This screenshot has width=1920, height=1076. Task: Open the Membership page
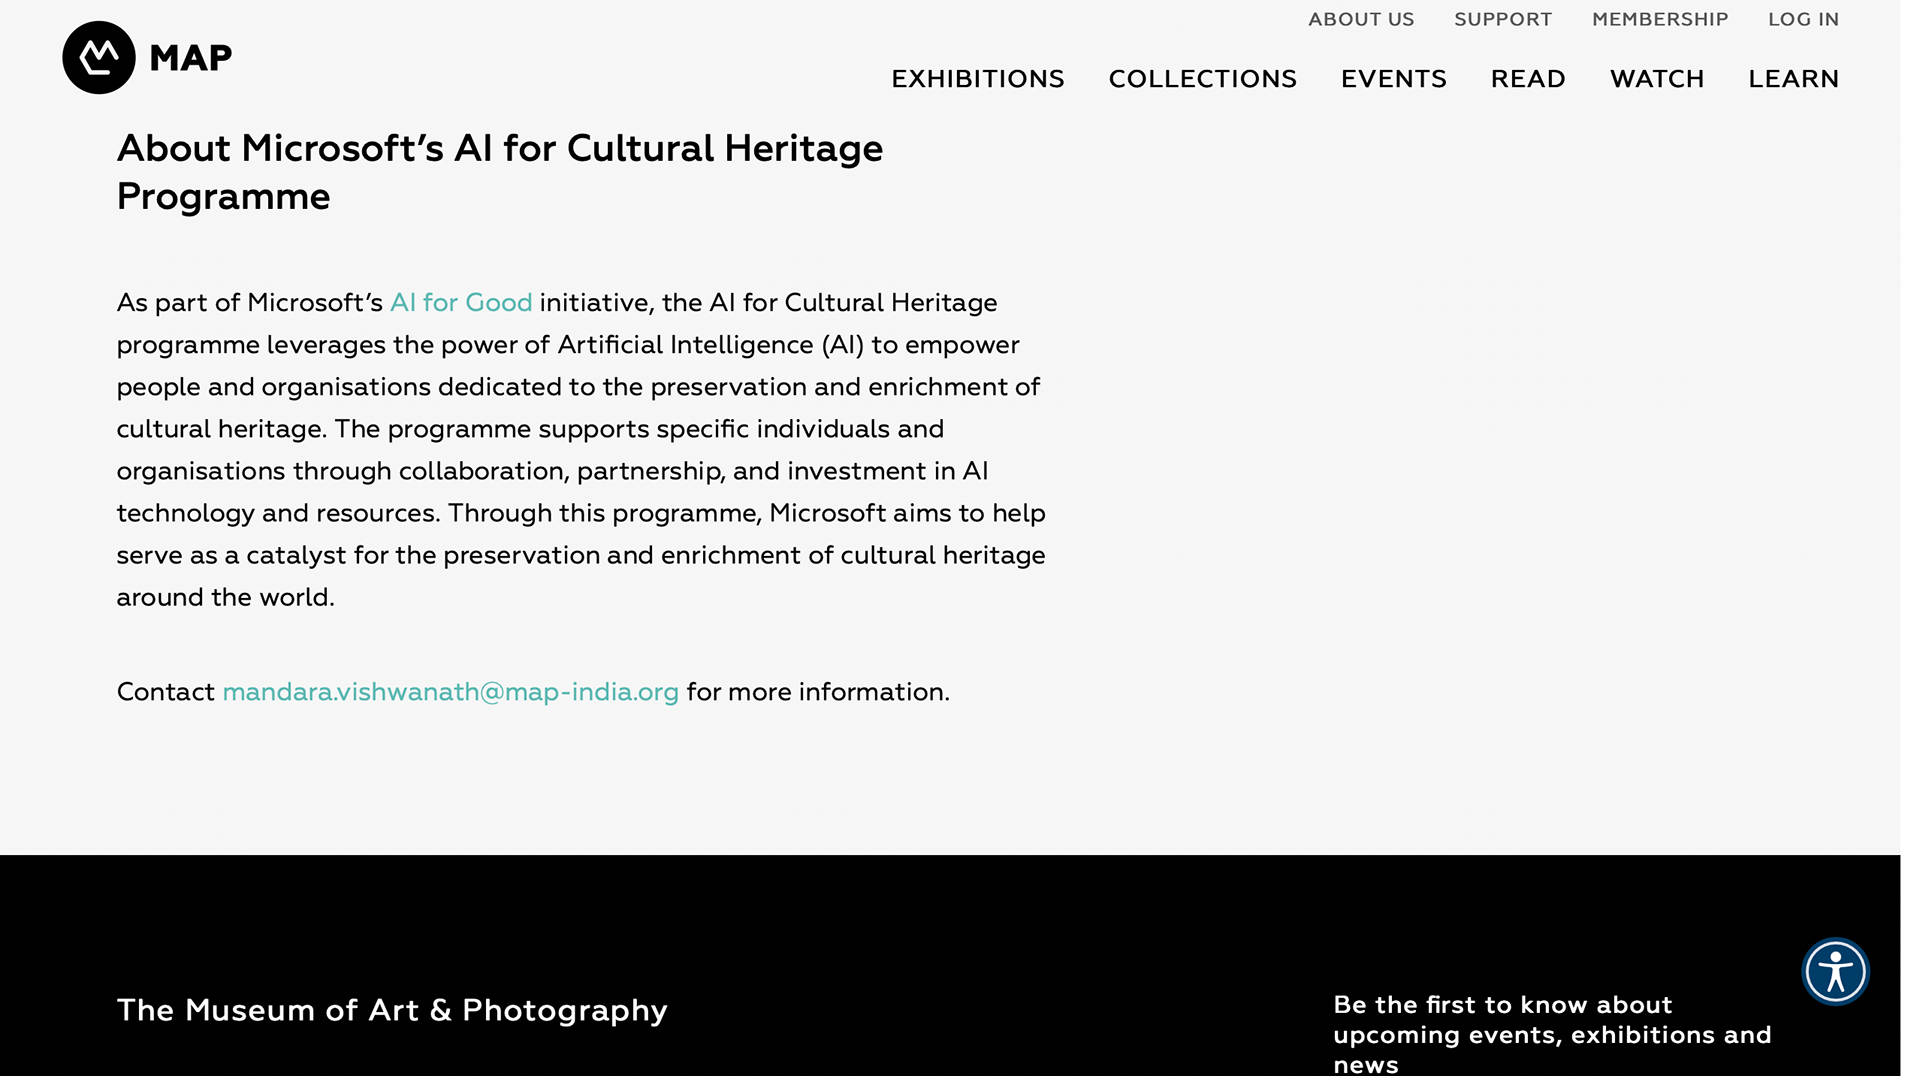[x=1660, y=19]
